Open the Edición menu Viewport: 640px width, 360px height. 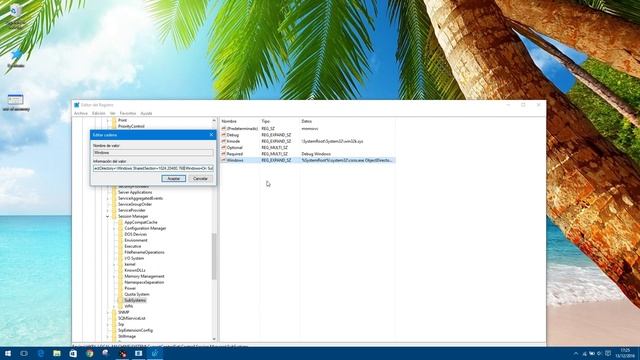(99, 113)
